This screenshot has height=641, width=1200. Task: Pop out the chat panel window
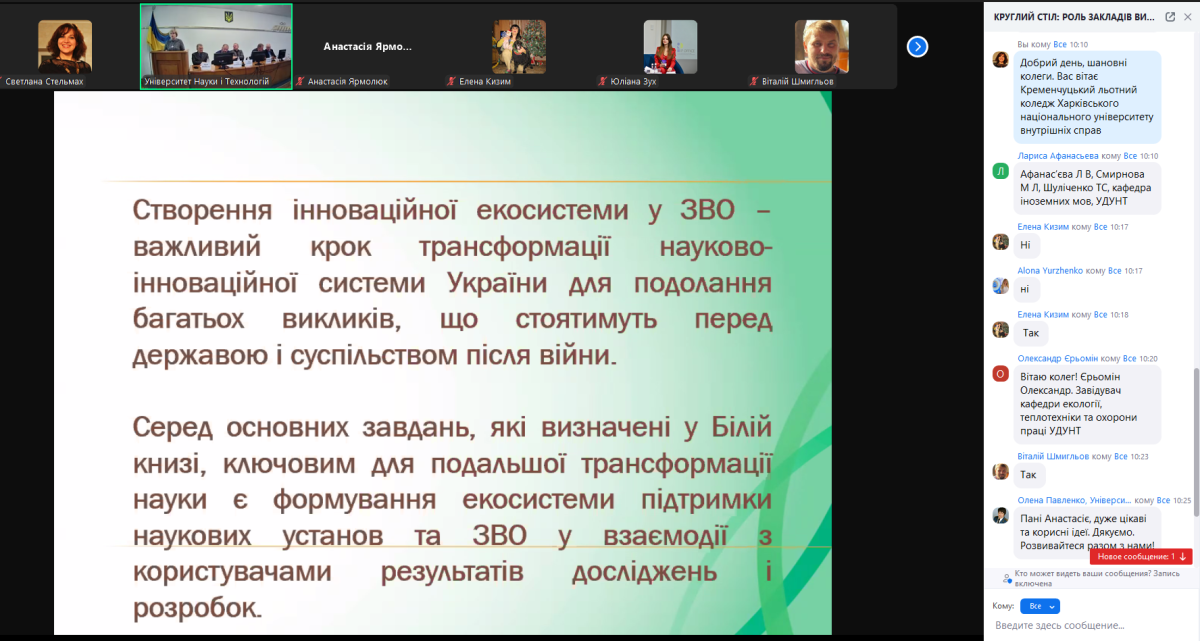(1170, 16)
